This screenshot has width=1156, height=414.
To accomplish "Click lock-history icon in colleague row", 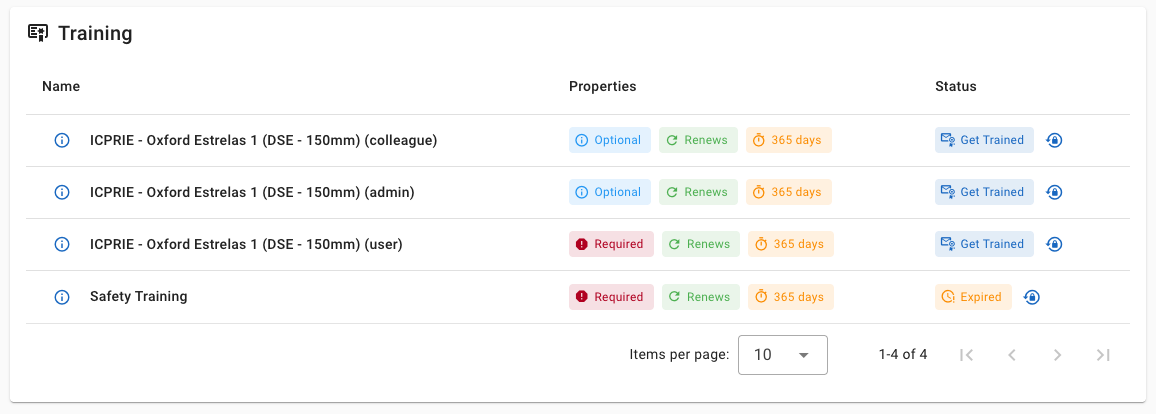I will coord(1054,141).
